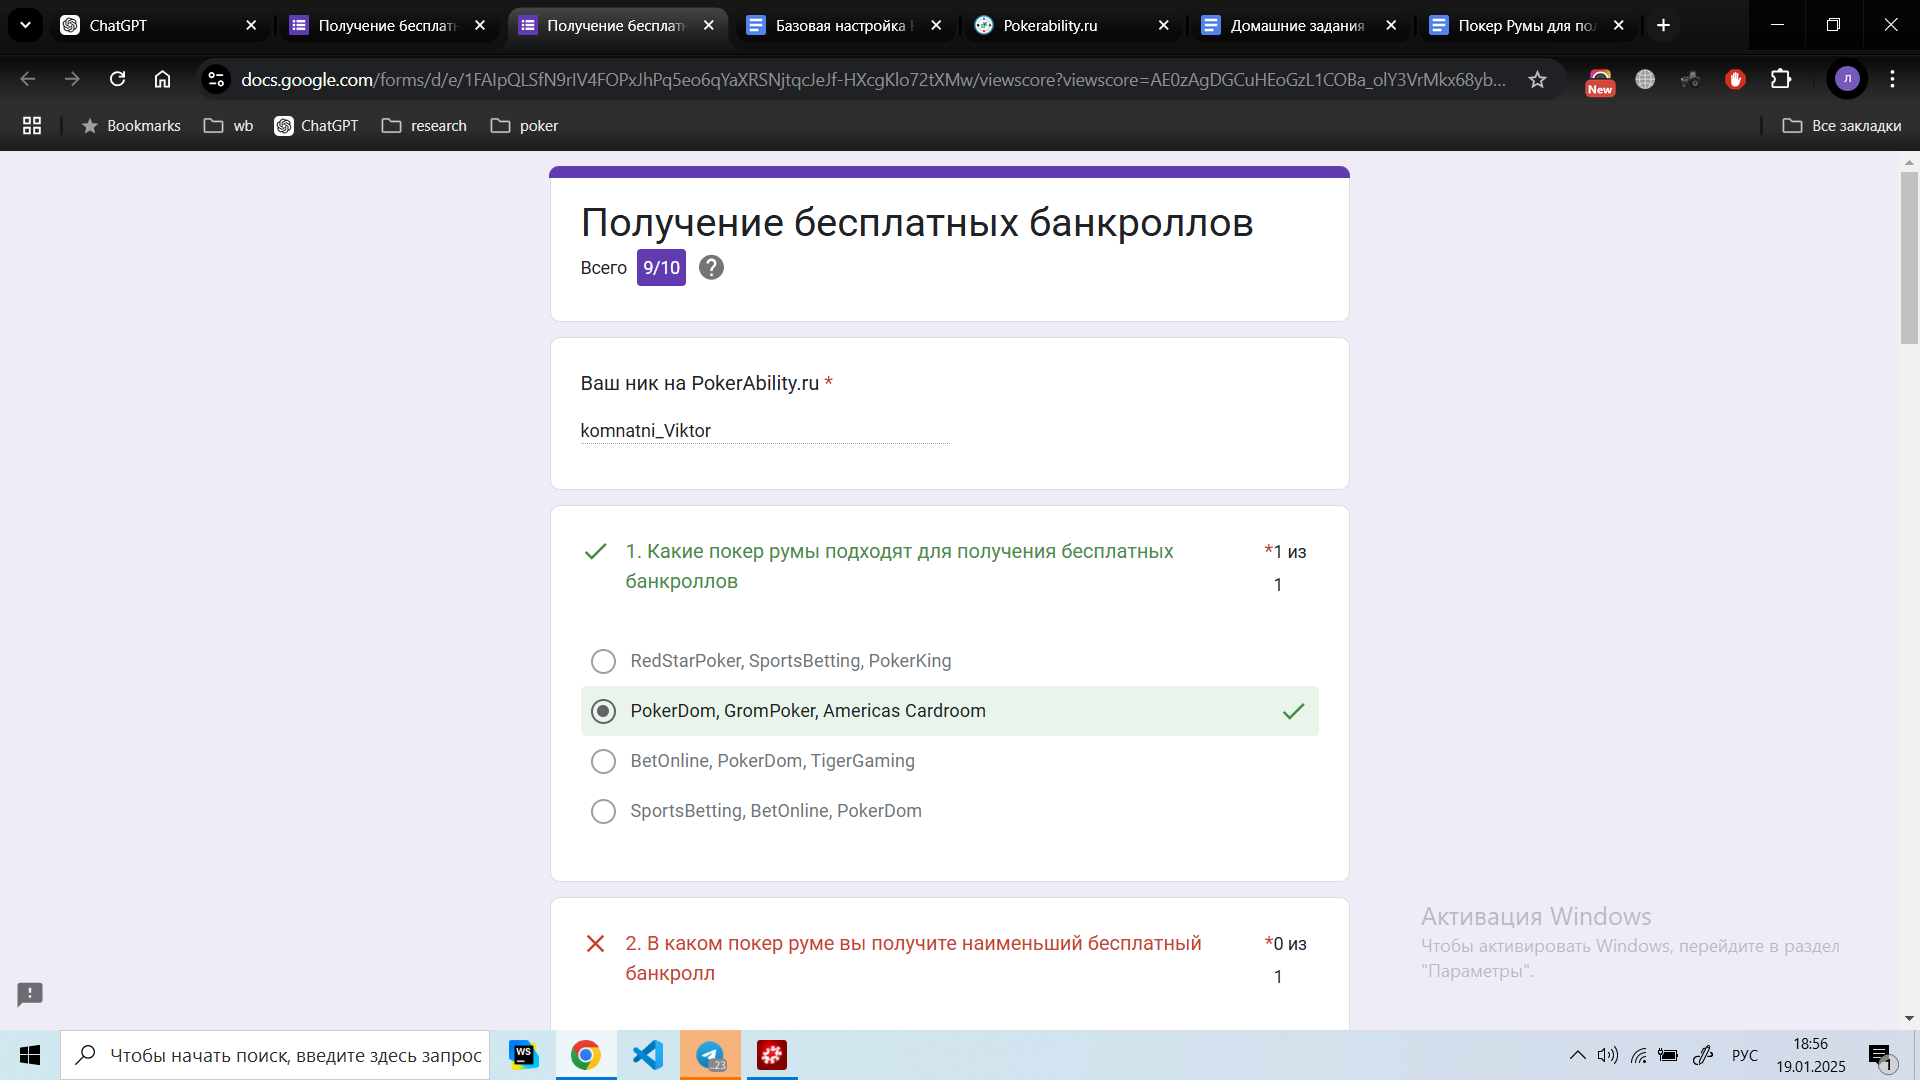Open WebStorm from the taskbar
1920x1080 pixels.
click(x=523, y=1055)
